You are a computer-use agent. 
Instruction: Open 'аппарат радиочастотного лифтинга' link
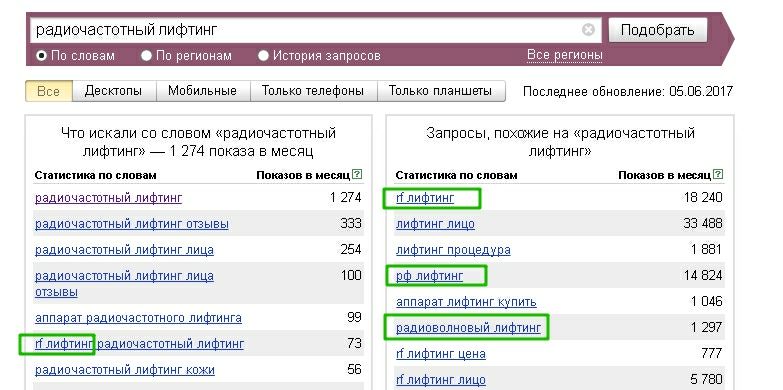138,318
